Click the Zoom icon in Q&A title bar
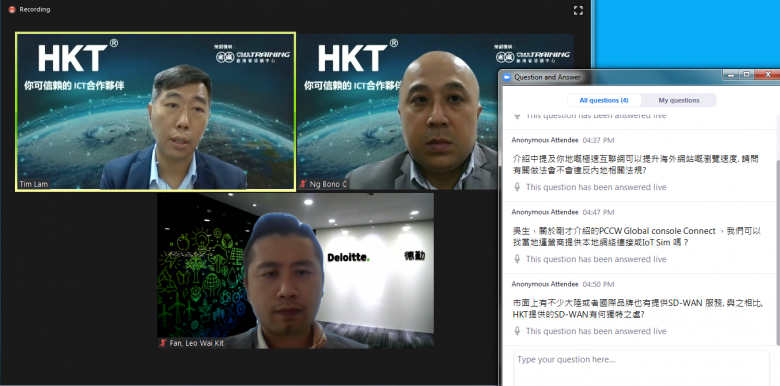The height and width of the screenshot is (386, 780). (507, 77)
